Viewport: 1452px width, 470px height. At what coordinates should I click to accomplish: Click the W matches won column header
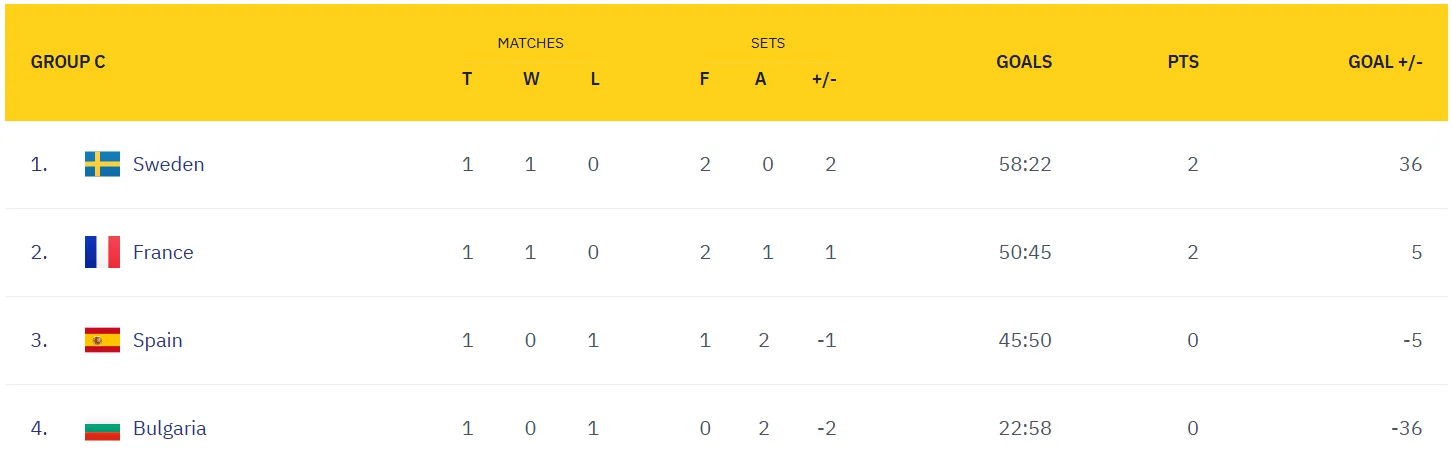[531, 79]
